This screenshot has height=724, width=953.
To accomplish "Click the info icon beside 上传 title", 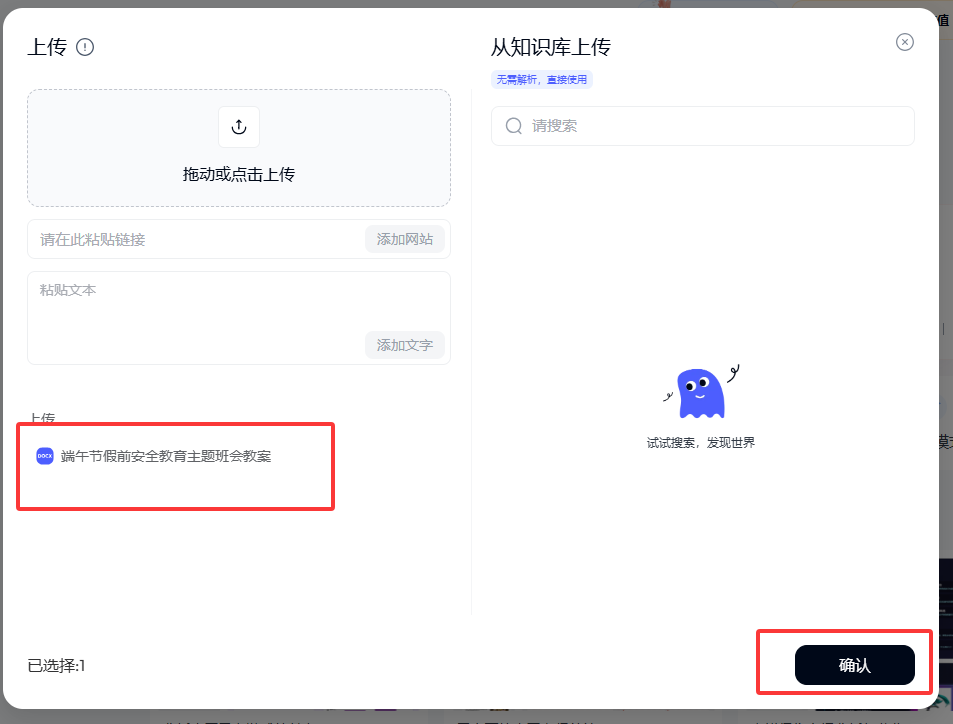I will tap(85, 46).
